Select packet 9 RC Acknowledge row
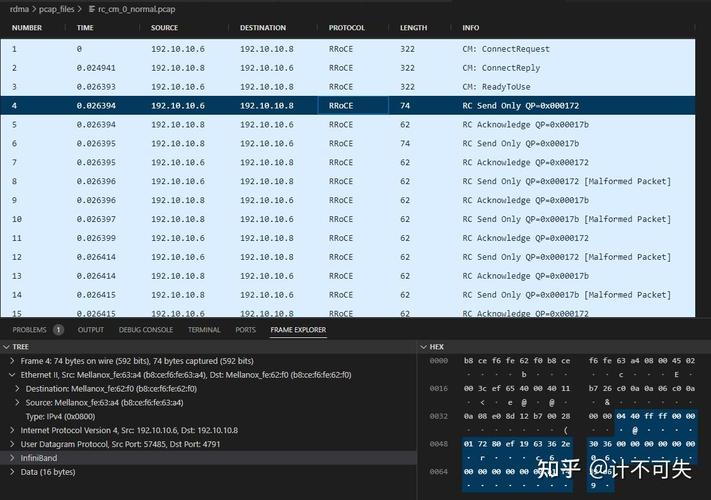711x500 pixels. (x=348, y=200)
